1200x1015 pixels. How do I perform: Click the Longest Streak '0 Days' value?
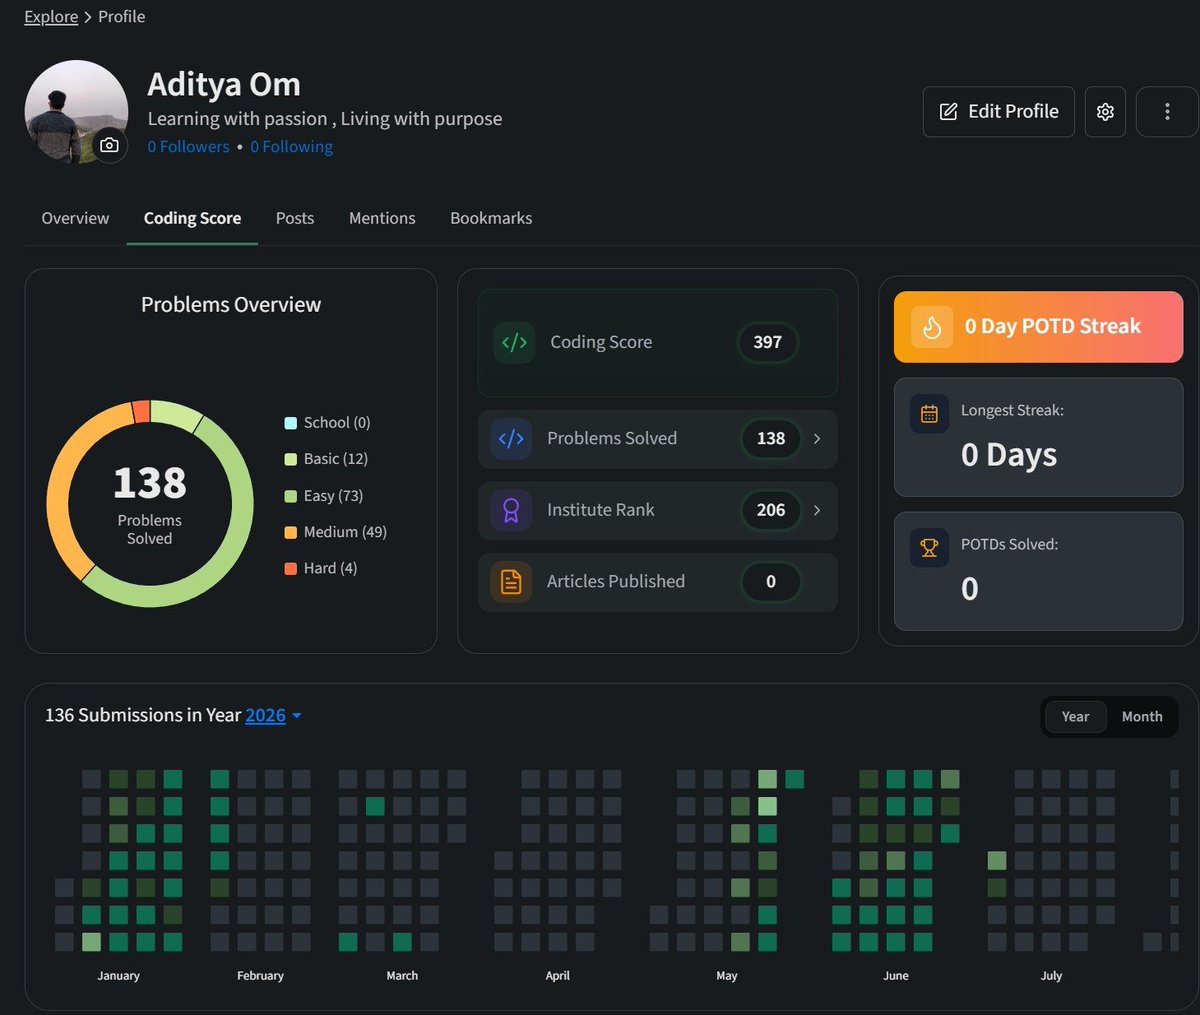[x=1009, y=455]
